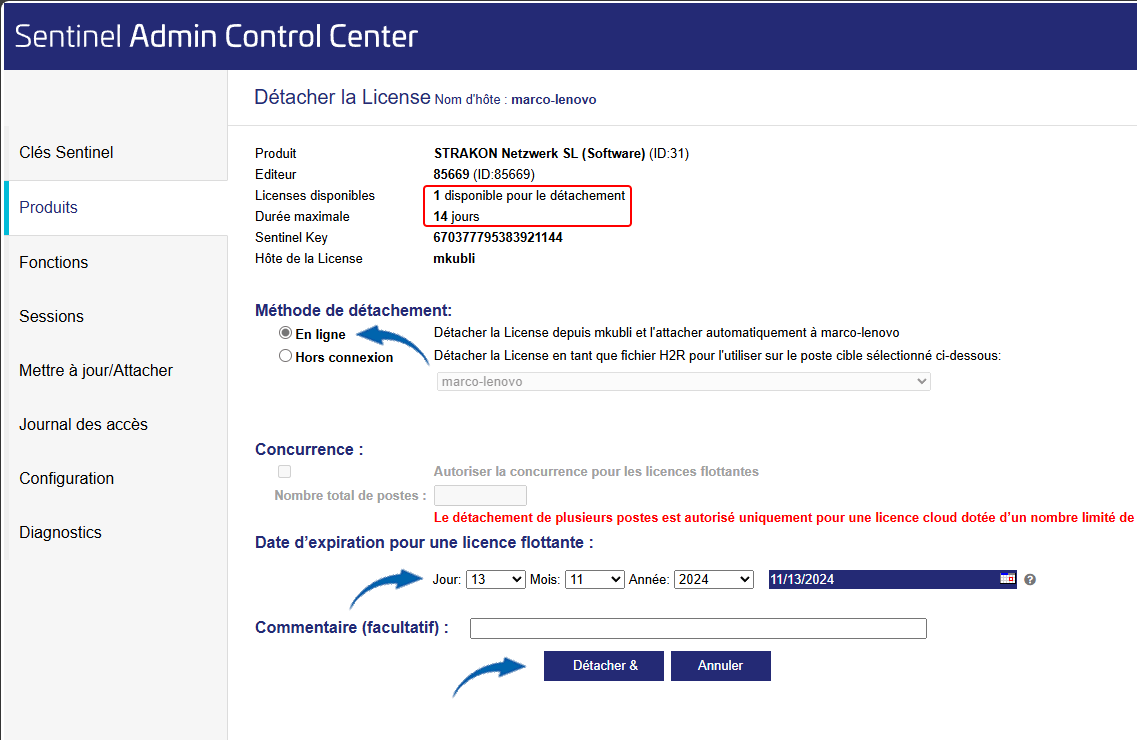Open the Jour day dropdown
The width and height of the screenshot is (1137, 740).
(x=495, y=579)
